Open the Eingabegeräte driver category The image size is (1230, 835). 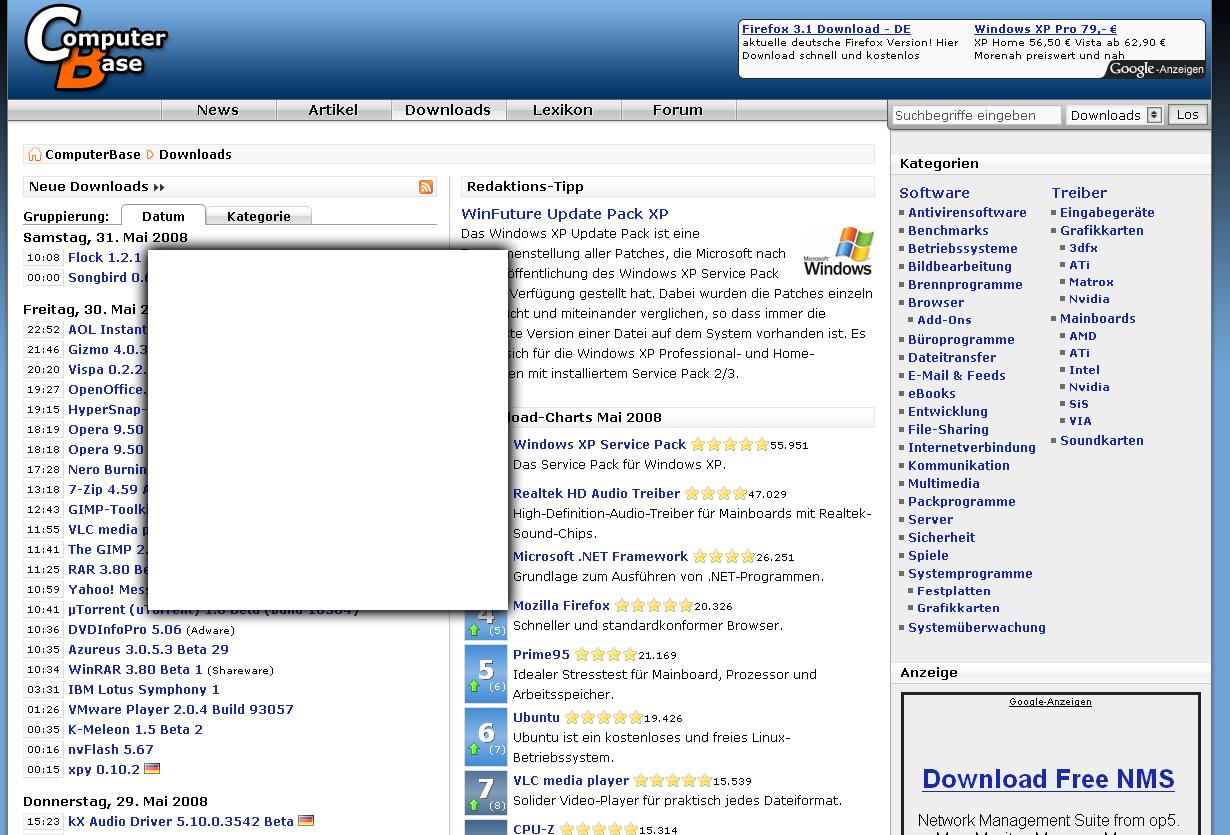pos(1107,213)
